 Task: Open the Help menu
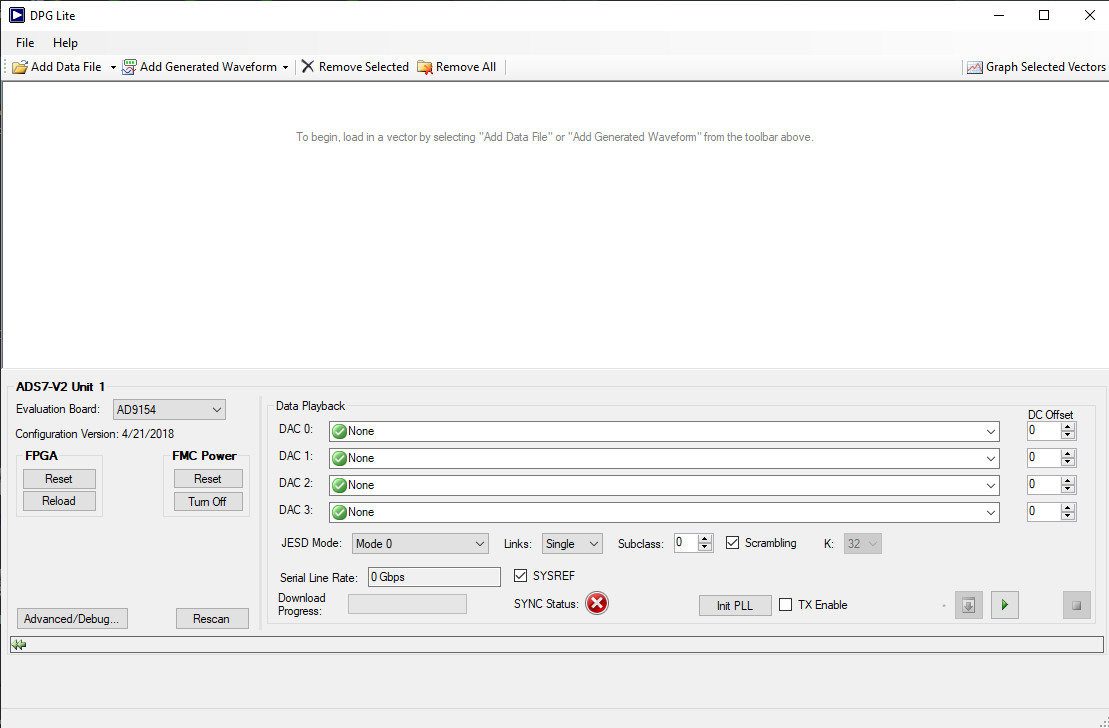coord(65,43)
